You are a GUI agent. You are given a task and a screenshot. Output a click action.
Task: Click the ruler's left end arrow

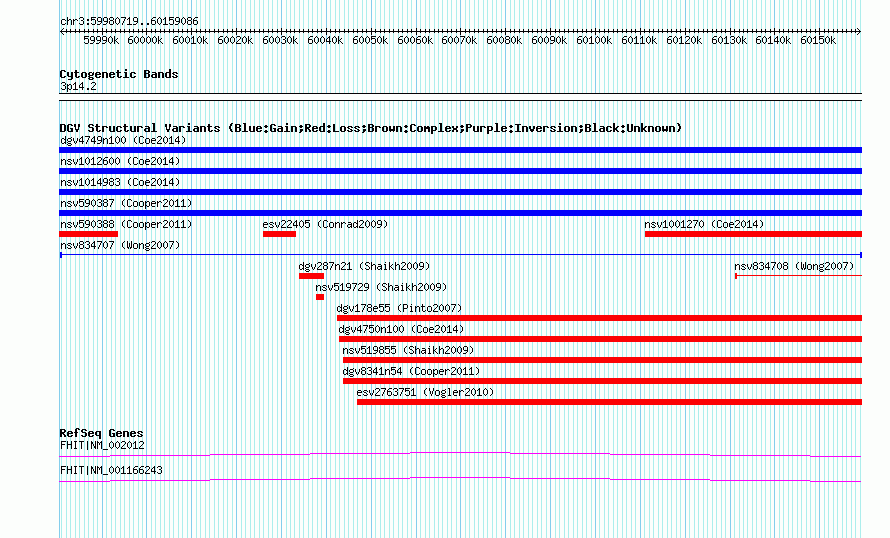click(x=62, y=32)
